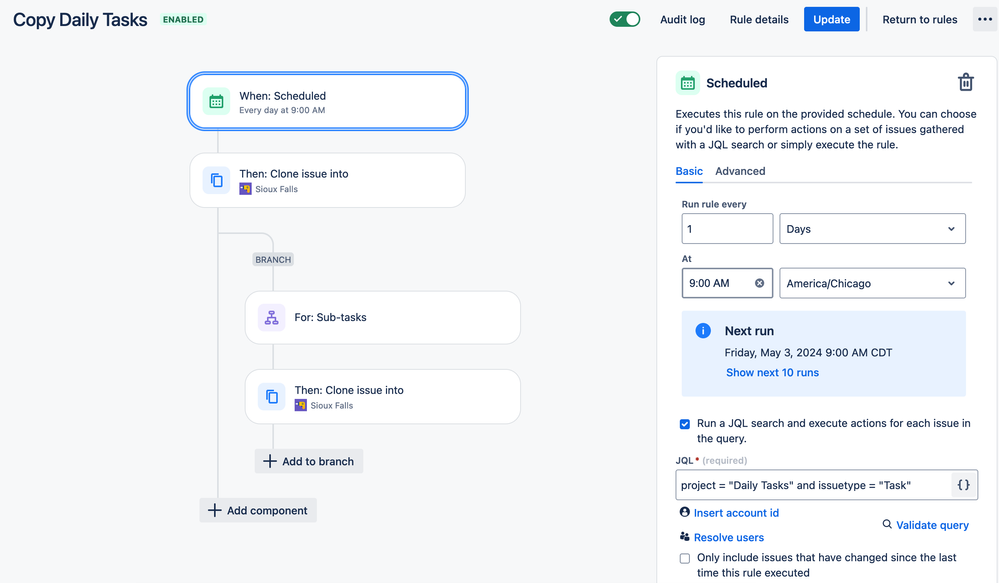Screen dimensions: 999x583
Task: Click the Copy Daily Tasks rule title
Action: 80,20
